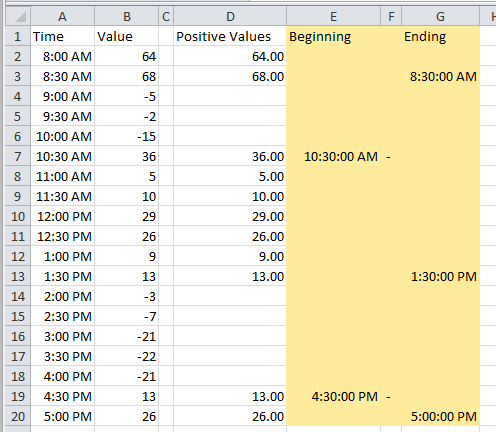The height and width of the screenshot is (432, 496).
Task: Click the 'Ending' header cell
Action: pyautogui.click(x=441, y=36)
